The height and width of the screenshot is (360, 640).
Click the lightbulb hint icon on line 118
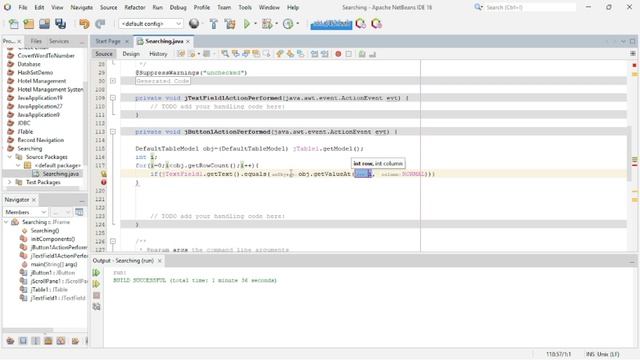pos(104,174)
